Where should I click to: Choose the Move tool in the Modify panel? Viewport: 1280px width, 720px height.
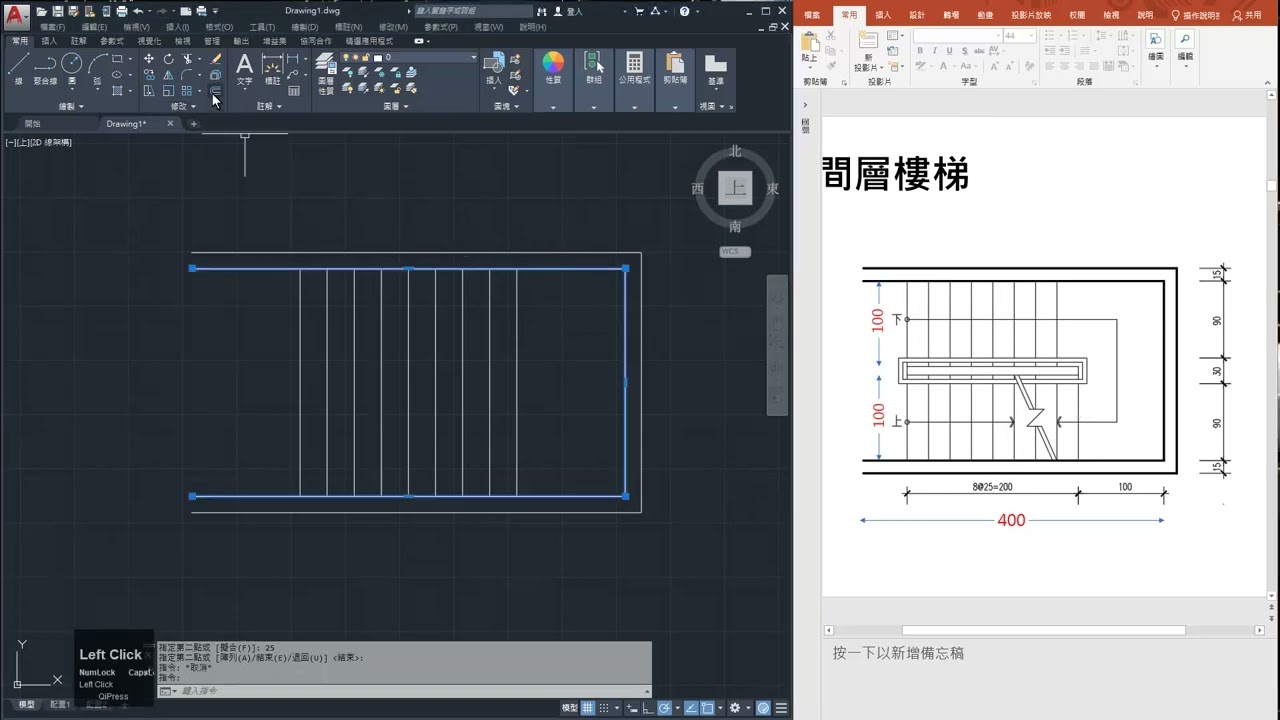point(149,59)
